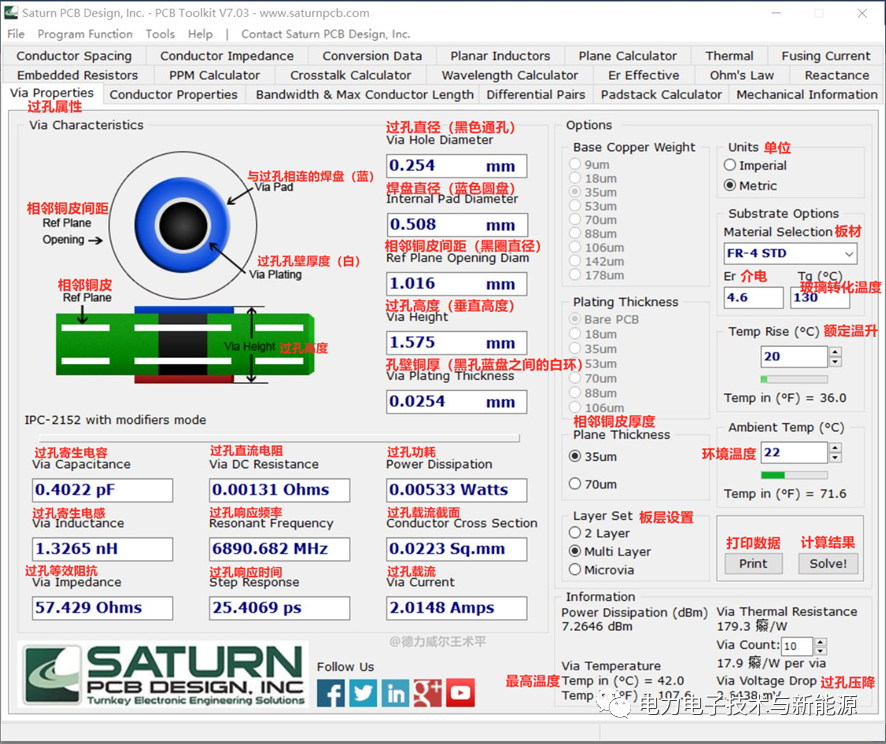Click the Er value field

pyautogui.click(x=753, y=298)
